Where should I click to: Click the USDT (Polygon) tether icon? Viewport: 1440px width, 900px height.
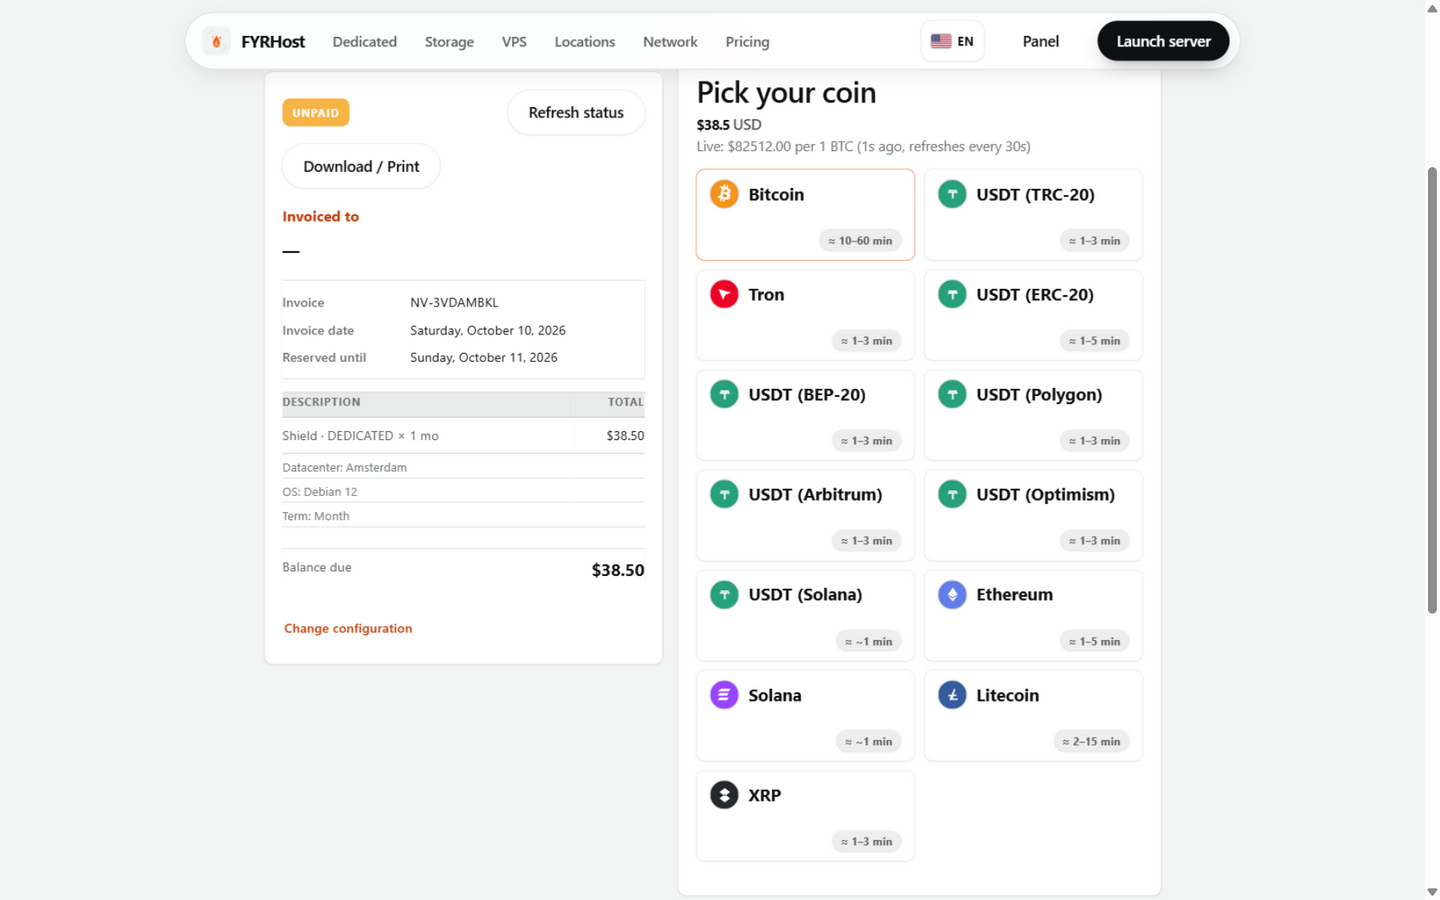point(952,394)
